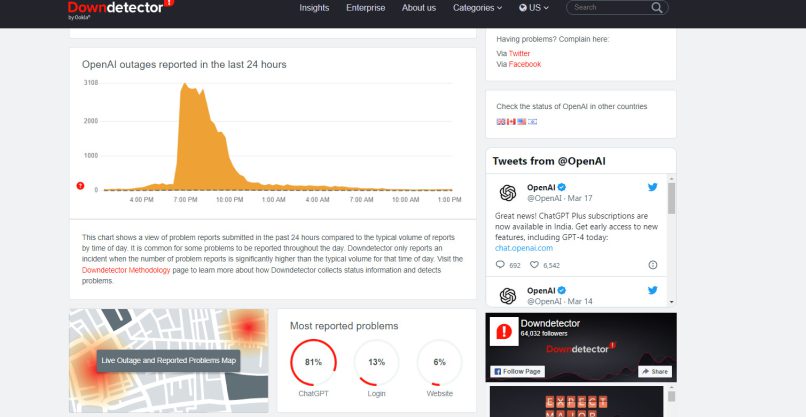
Task: Expand the Categories dropdown menu
Action: (x=477, y=8)
